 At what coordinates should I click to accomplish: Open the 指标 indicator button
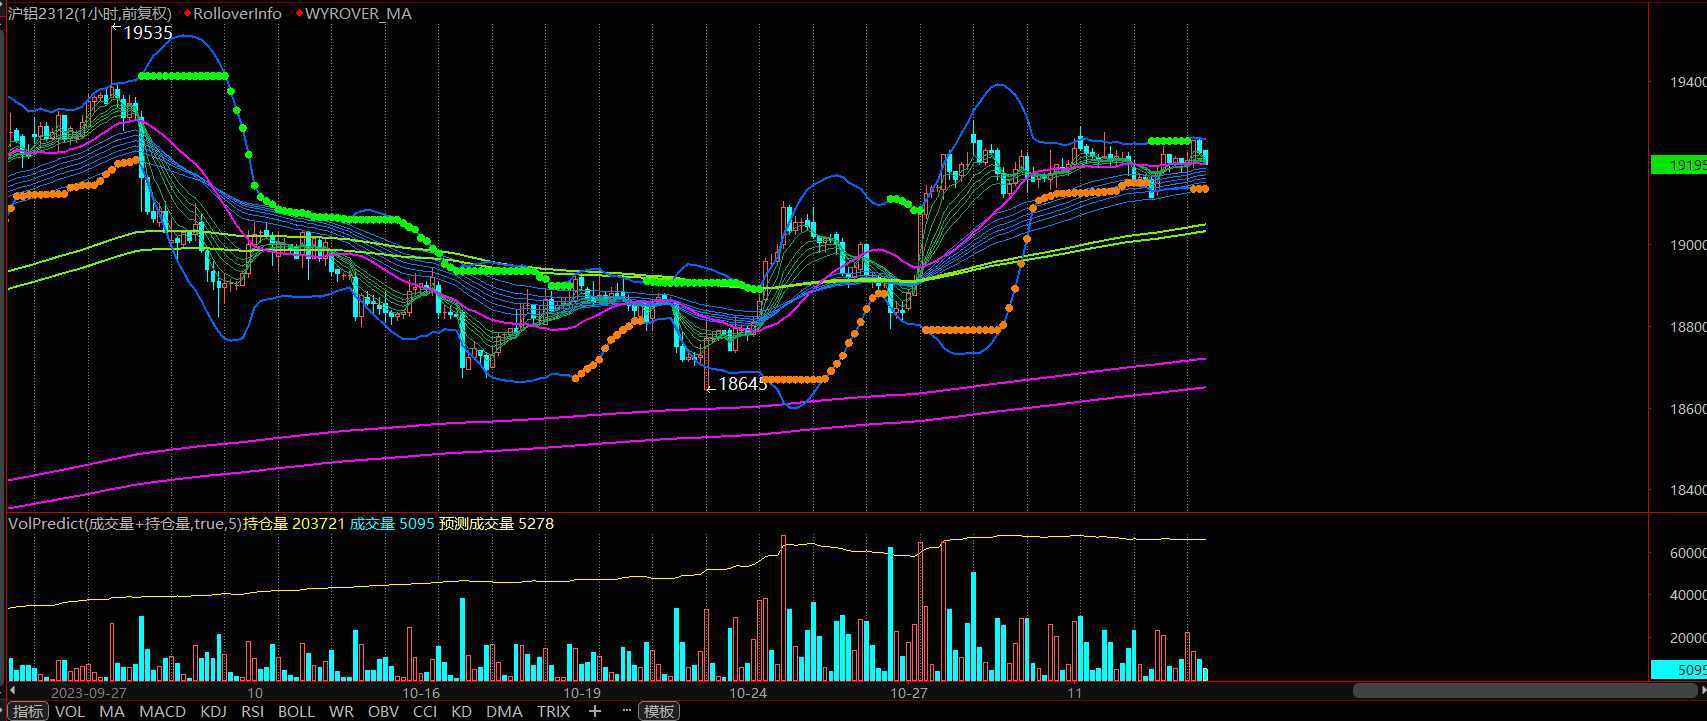point(28,711)
